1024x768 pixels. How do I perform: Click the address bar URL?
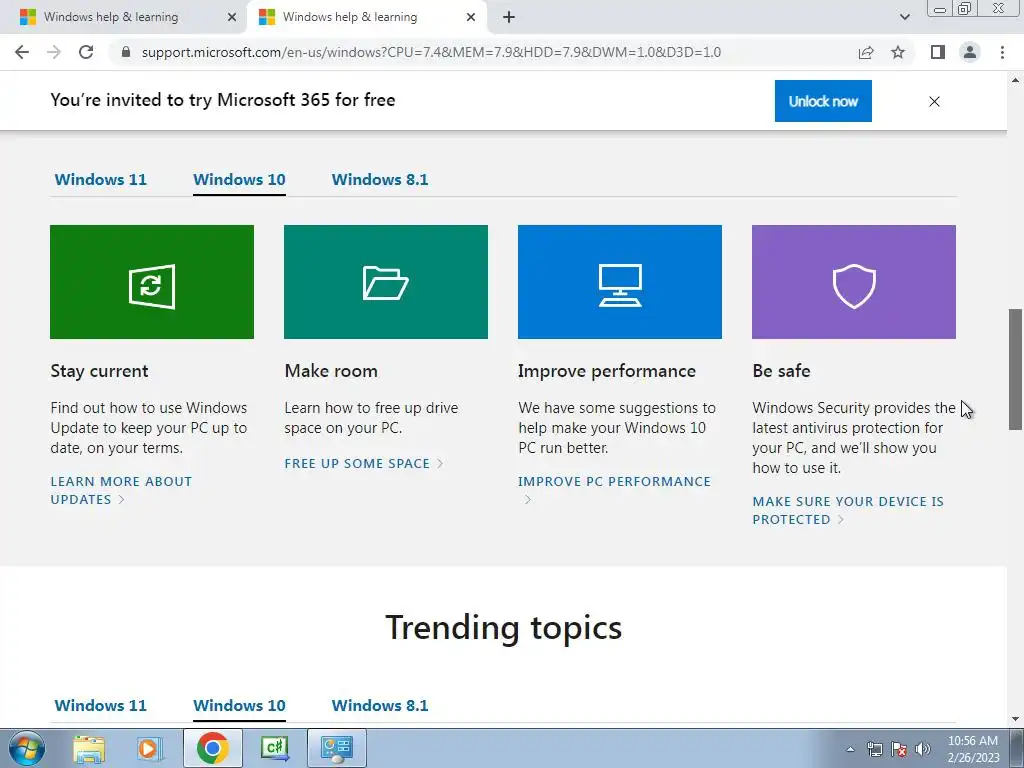(431, 52)
